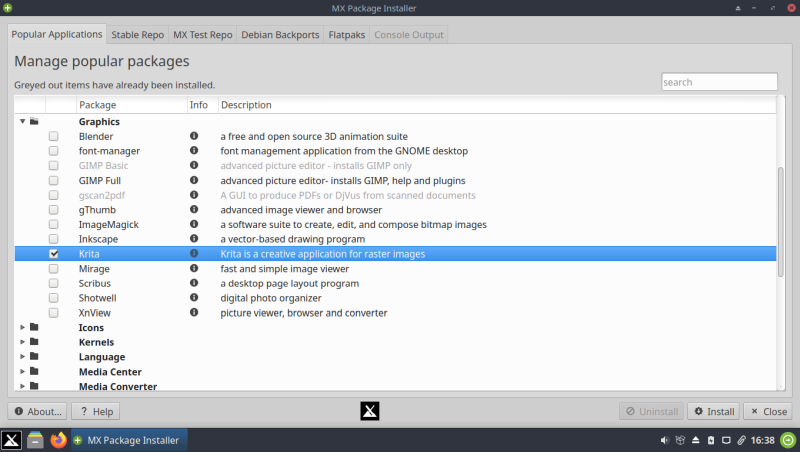Launch the file manager from taskbar
The width and height of the screenshot is (800, 452).
(x=35, y=440)
